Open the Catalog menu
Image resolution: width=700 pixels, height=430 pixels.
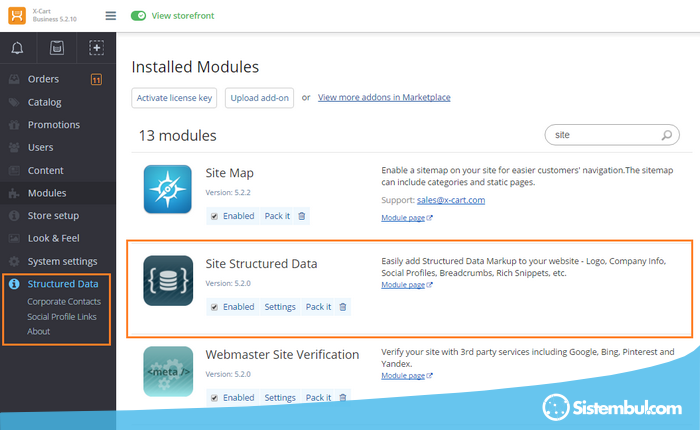click(x=45, y=102)
